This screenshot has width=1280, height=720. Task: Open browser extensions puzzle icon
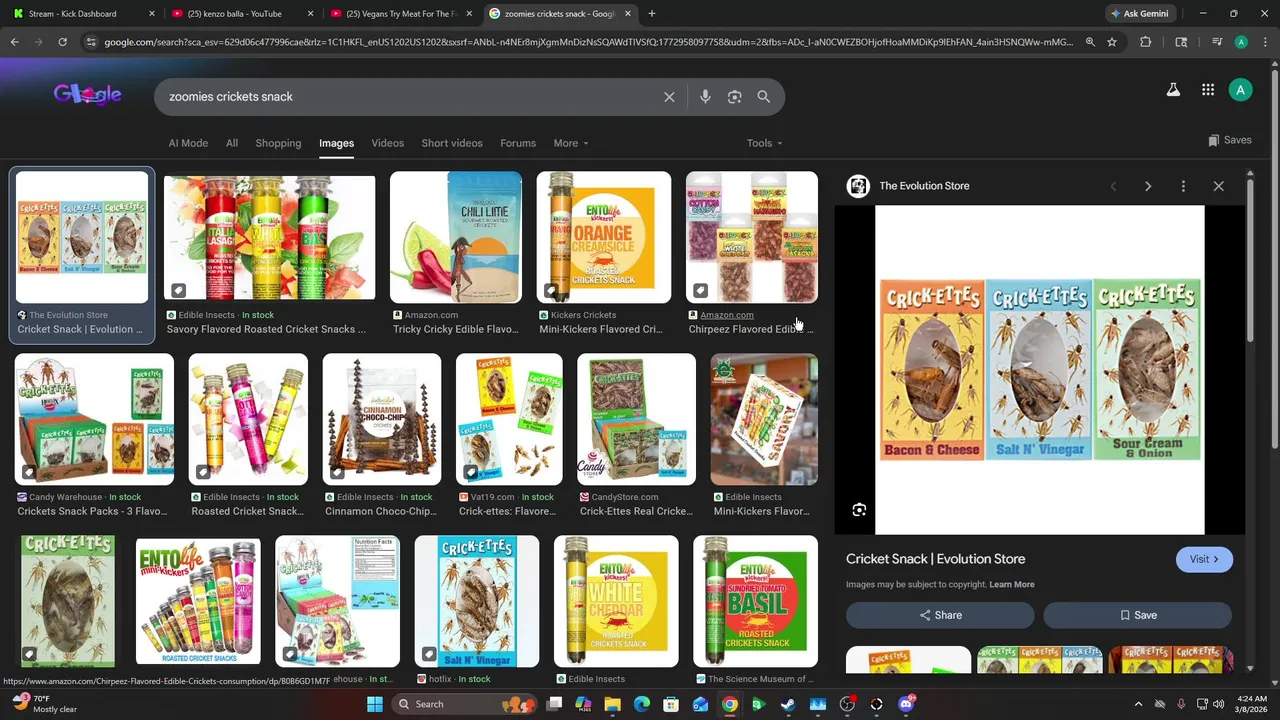pos(1146,42)
